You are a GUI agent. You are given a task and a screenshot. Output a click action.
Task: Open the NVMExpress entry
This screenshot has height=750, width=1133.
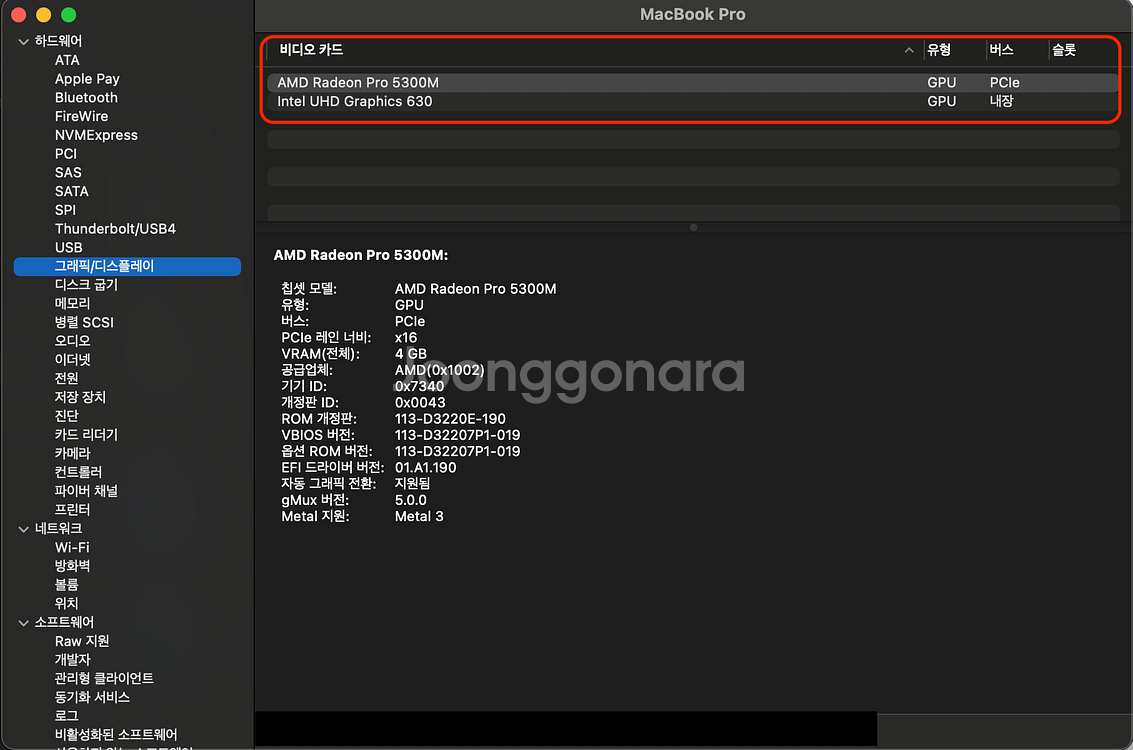click(x=96, y=135)
